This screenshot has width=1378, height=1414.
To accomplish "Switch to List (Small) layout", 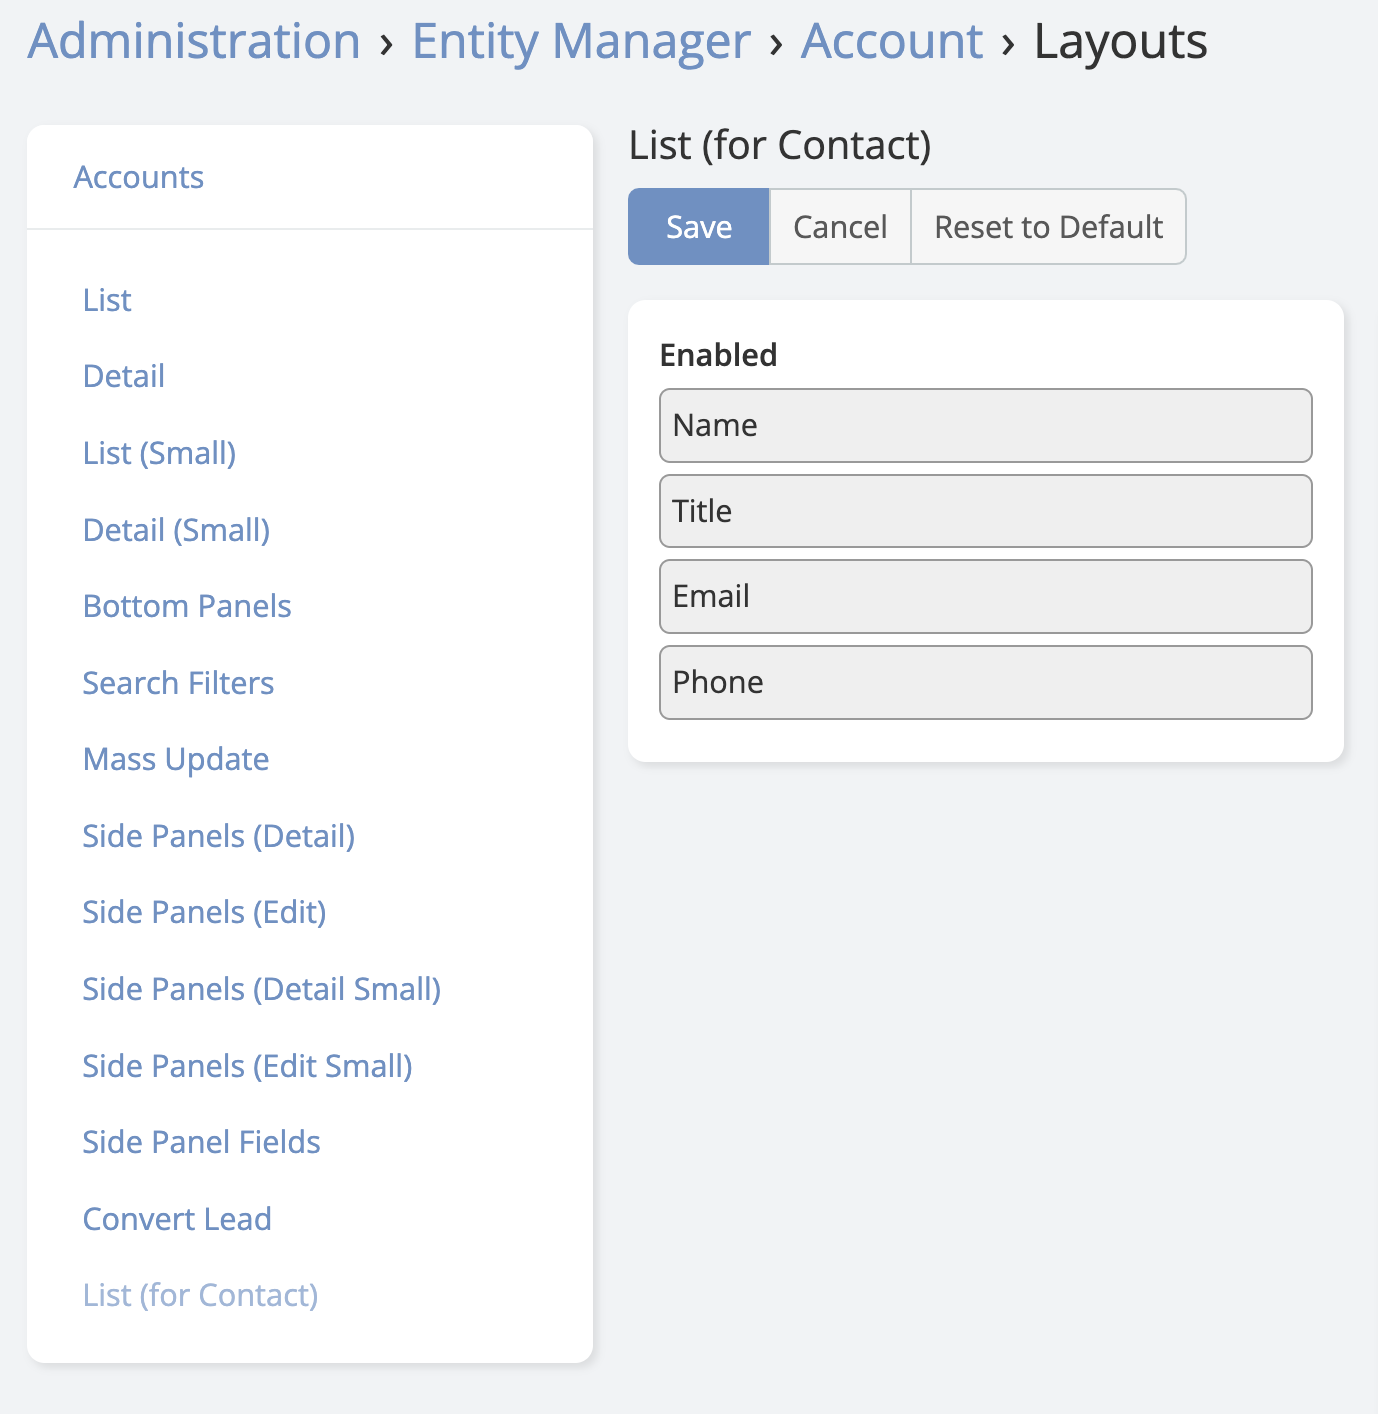I will (159, 453).
